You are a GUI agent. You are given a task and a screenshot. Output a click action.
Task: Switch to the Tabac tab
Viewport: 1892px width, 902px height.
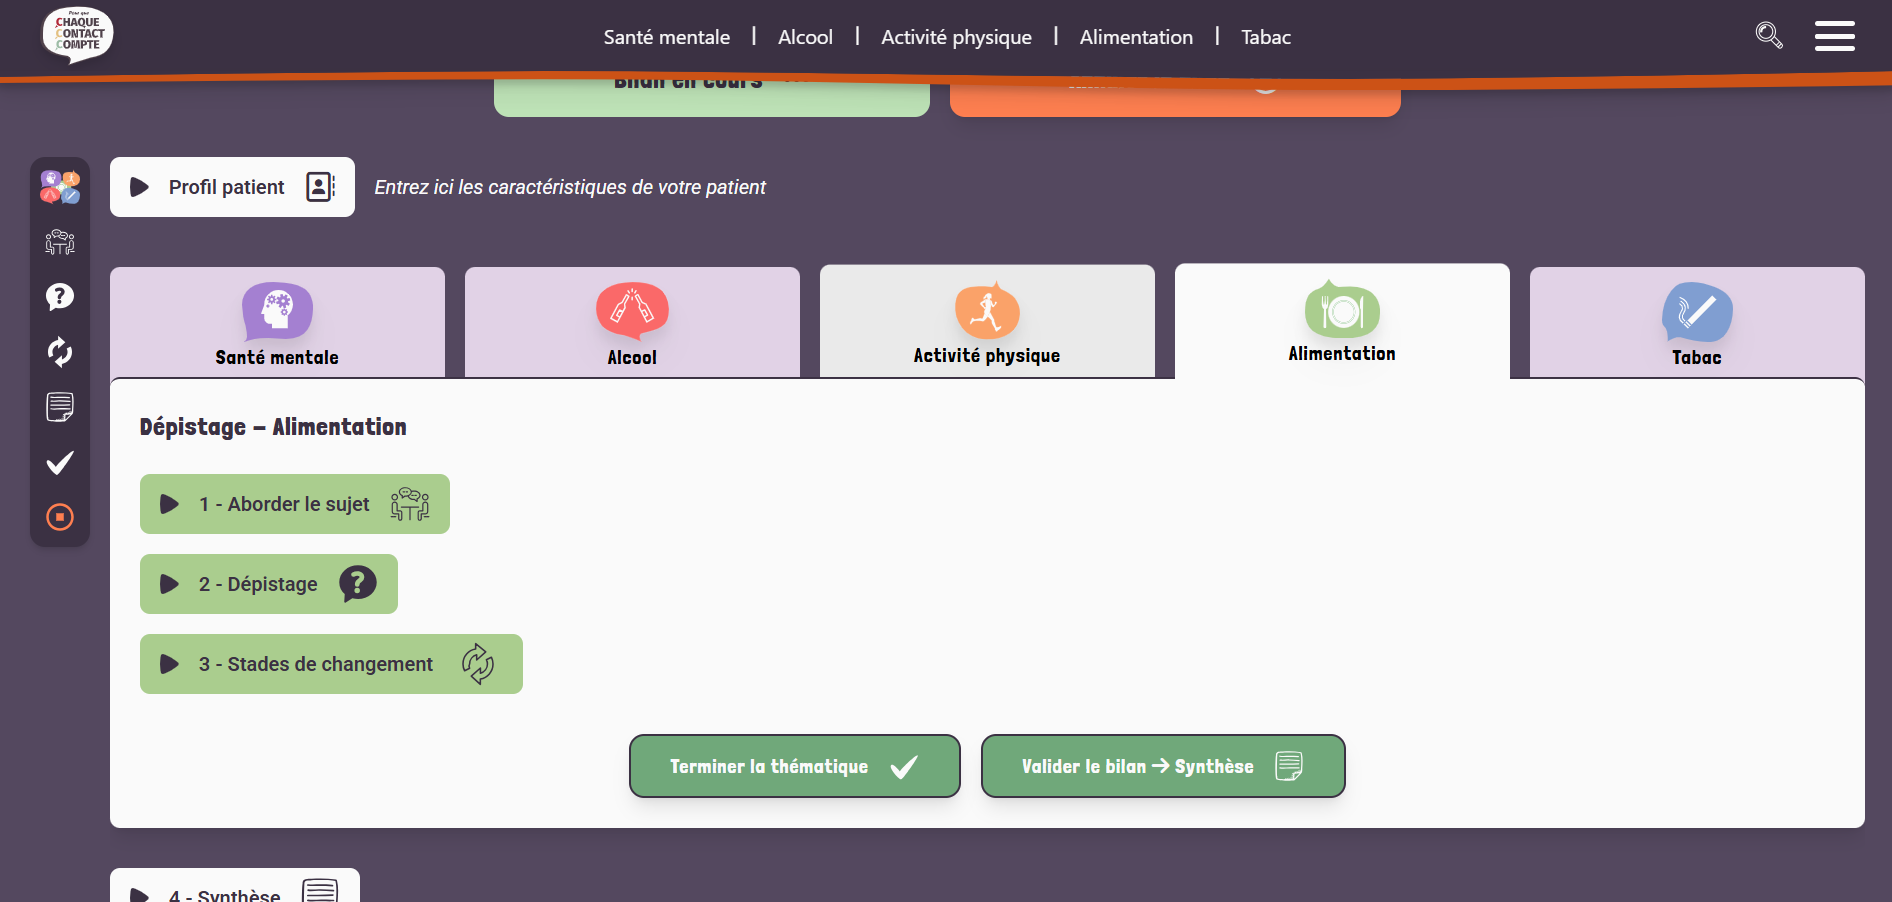click(x=1697, y=323)
